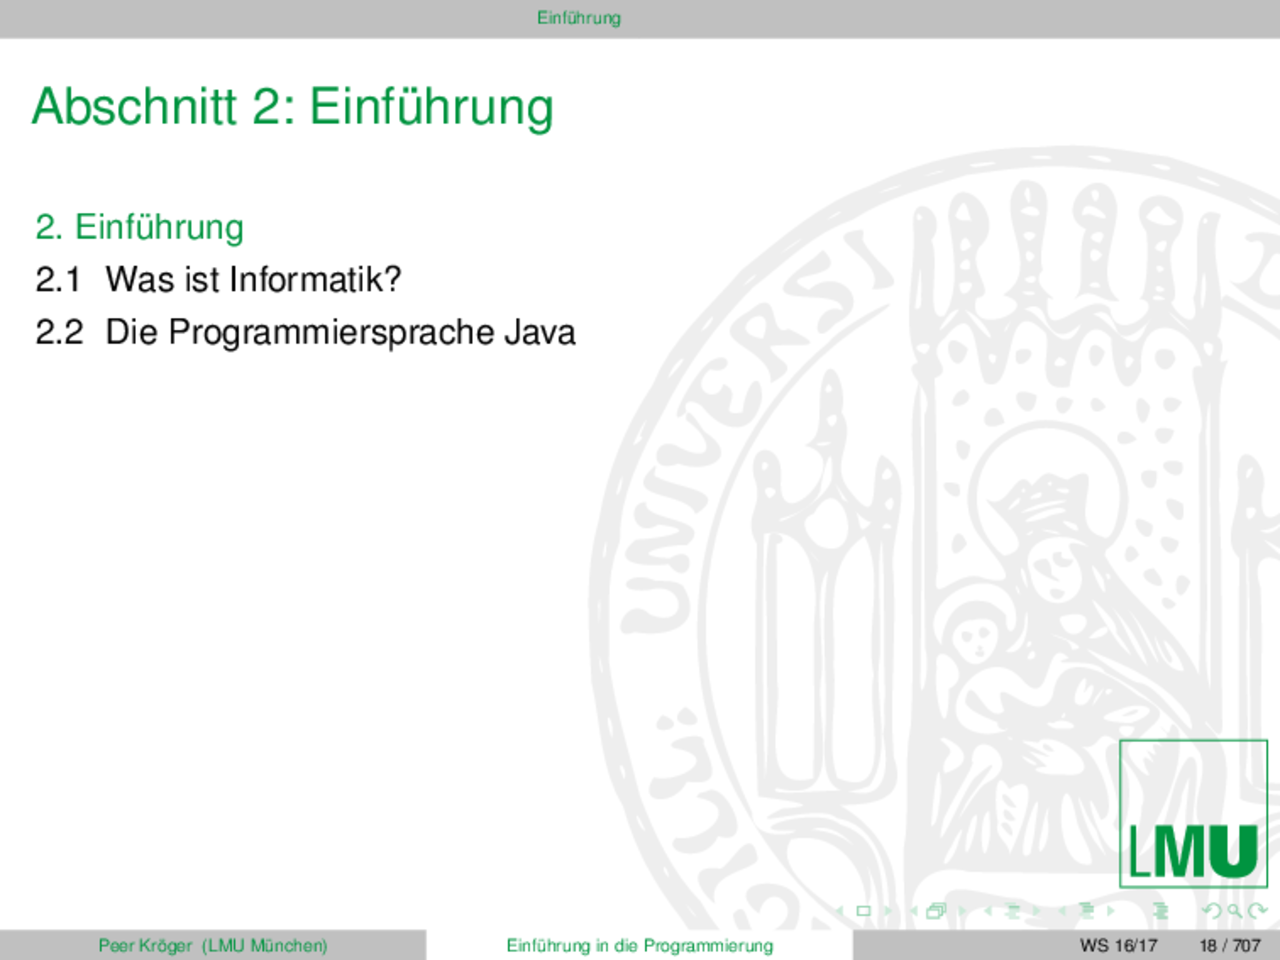Viewport: 1280px width, 960px height.
Task: Go to previous subsection arrow in navigation bar
Action: coord(988,911)
